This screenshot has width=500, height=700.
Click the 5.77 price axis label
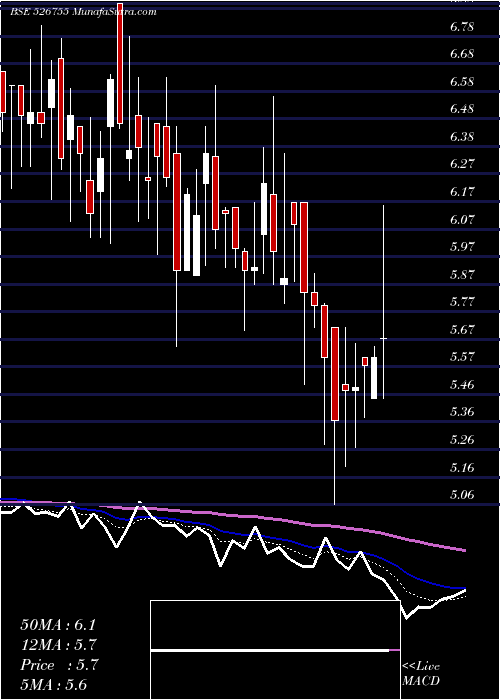pyautogui.click(x=462, y=302)
